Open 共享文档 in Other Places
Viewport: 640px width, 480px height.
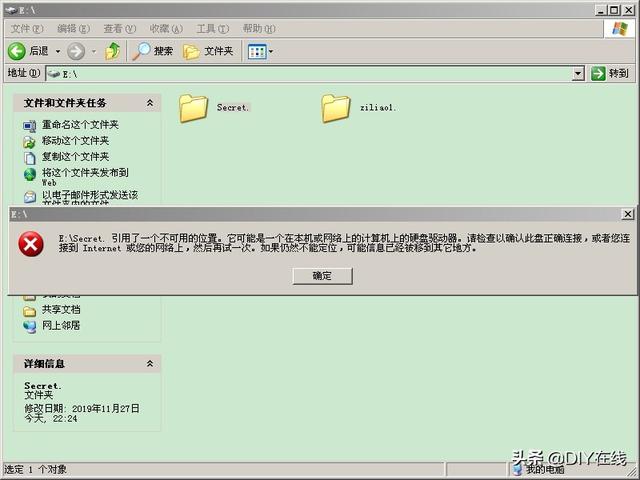(x=61, y=310)
